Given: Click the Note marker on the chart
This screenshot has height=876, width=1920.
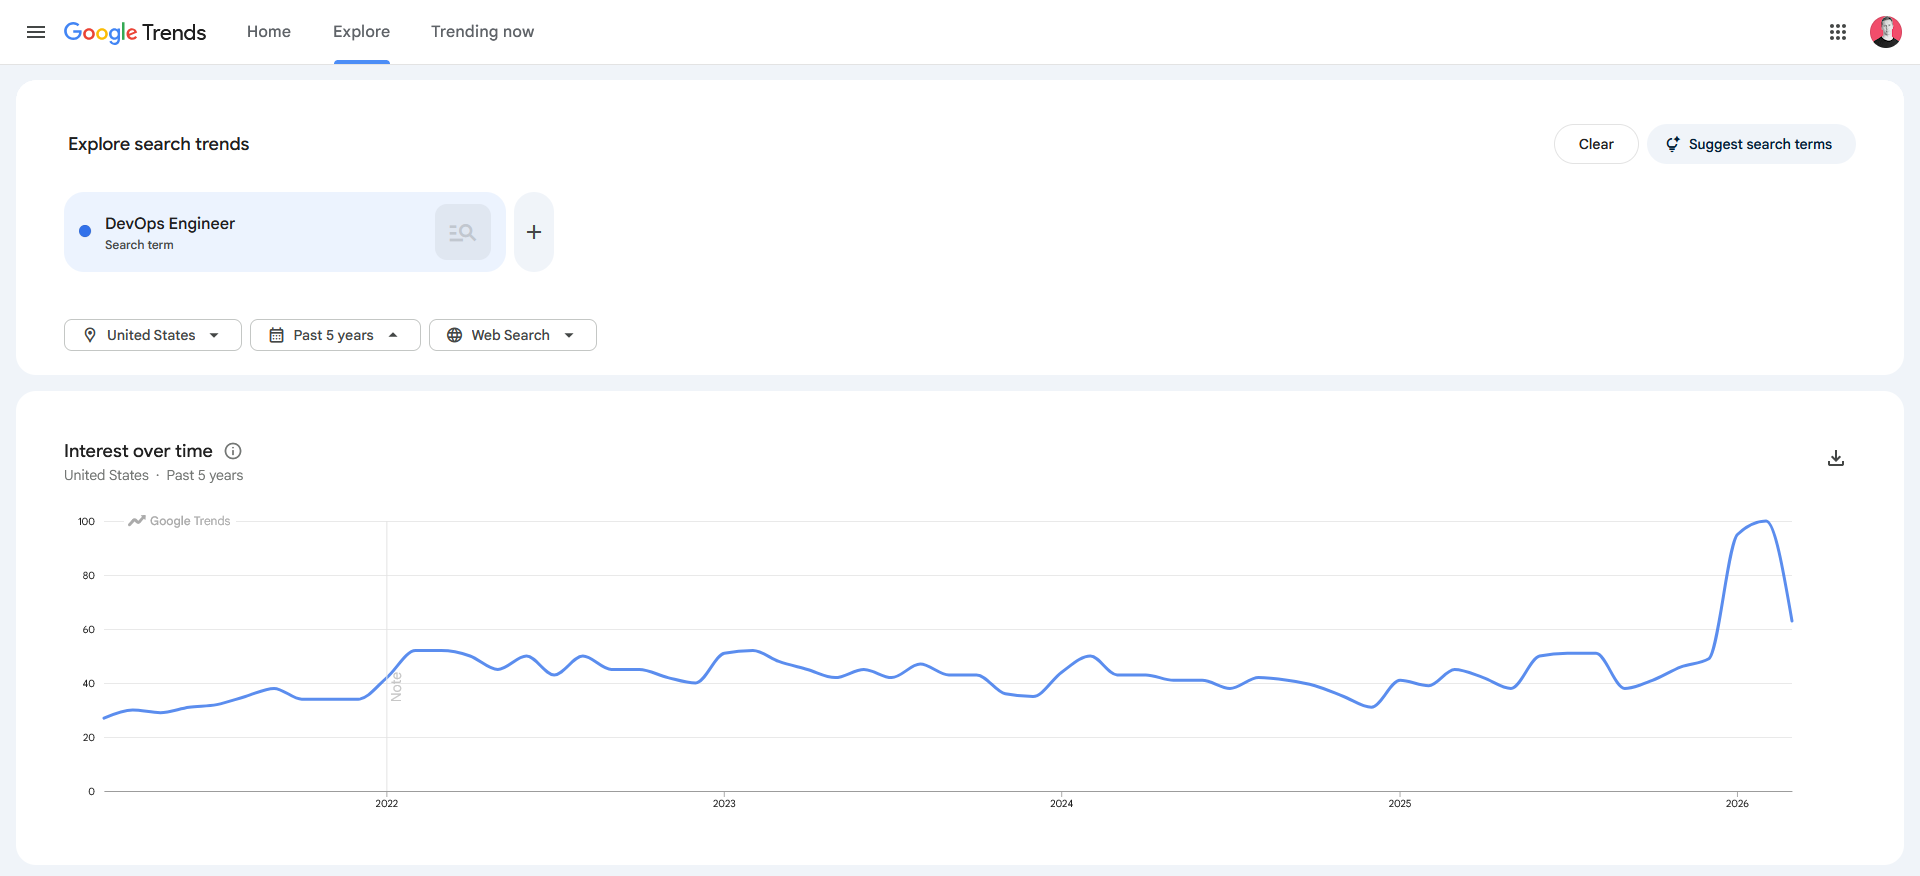Looking at the screenshot, I should coord(396,687).
